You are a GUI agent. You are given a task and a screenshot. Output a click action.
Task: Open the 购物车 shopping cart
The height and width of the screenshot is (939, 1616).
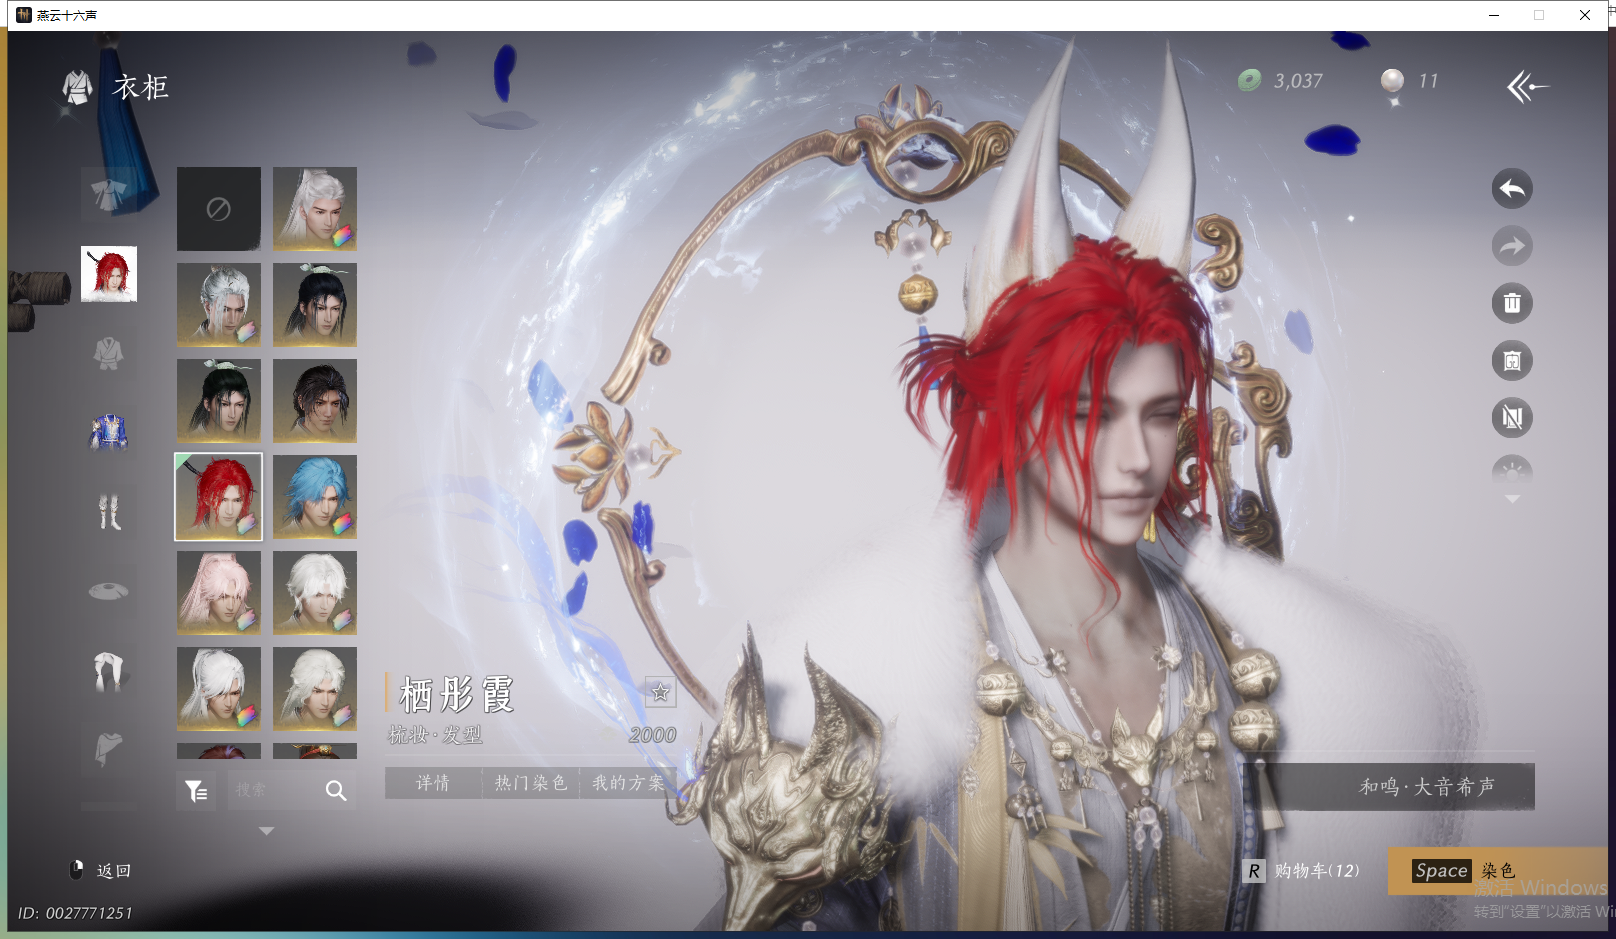tap(1304, 871)
